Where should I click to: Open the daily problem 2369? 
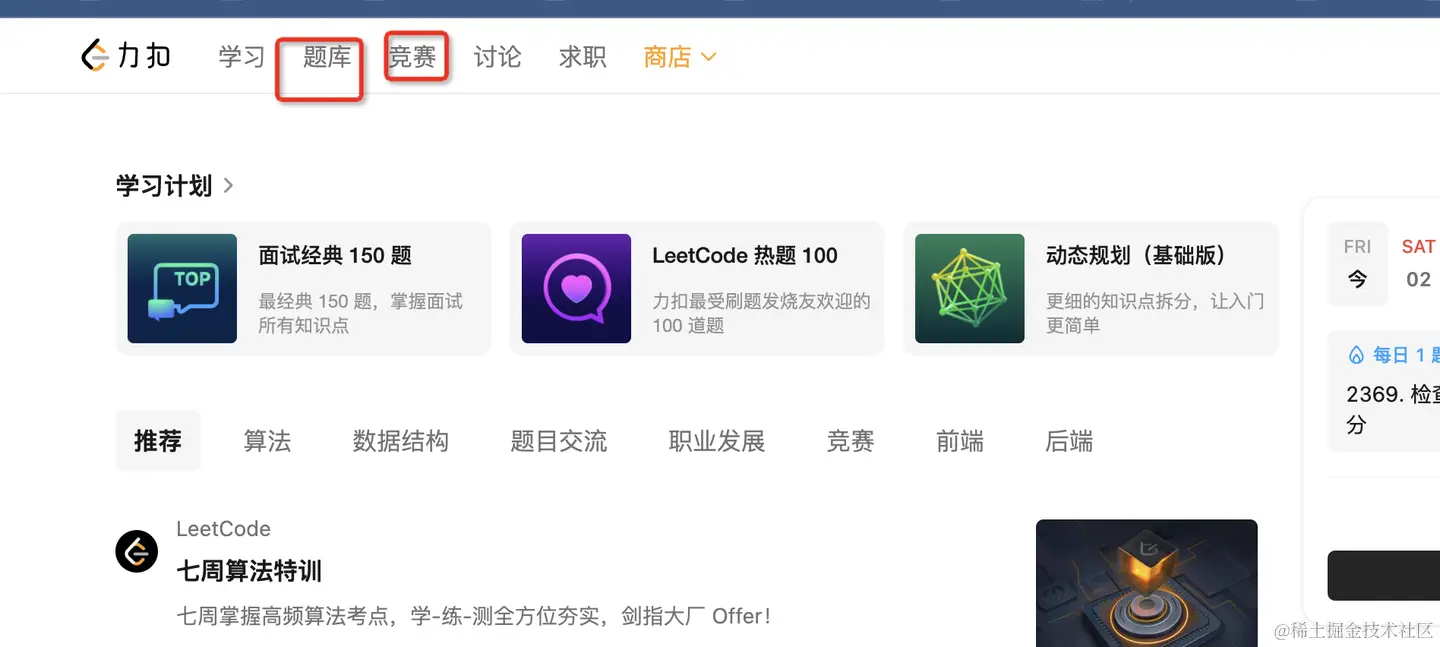tap(1393, 409)
